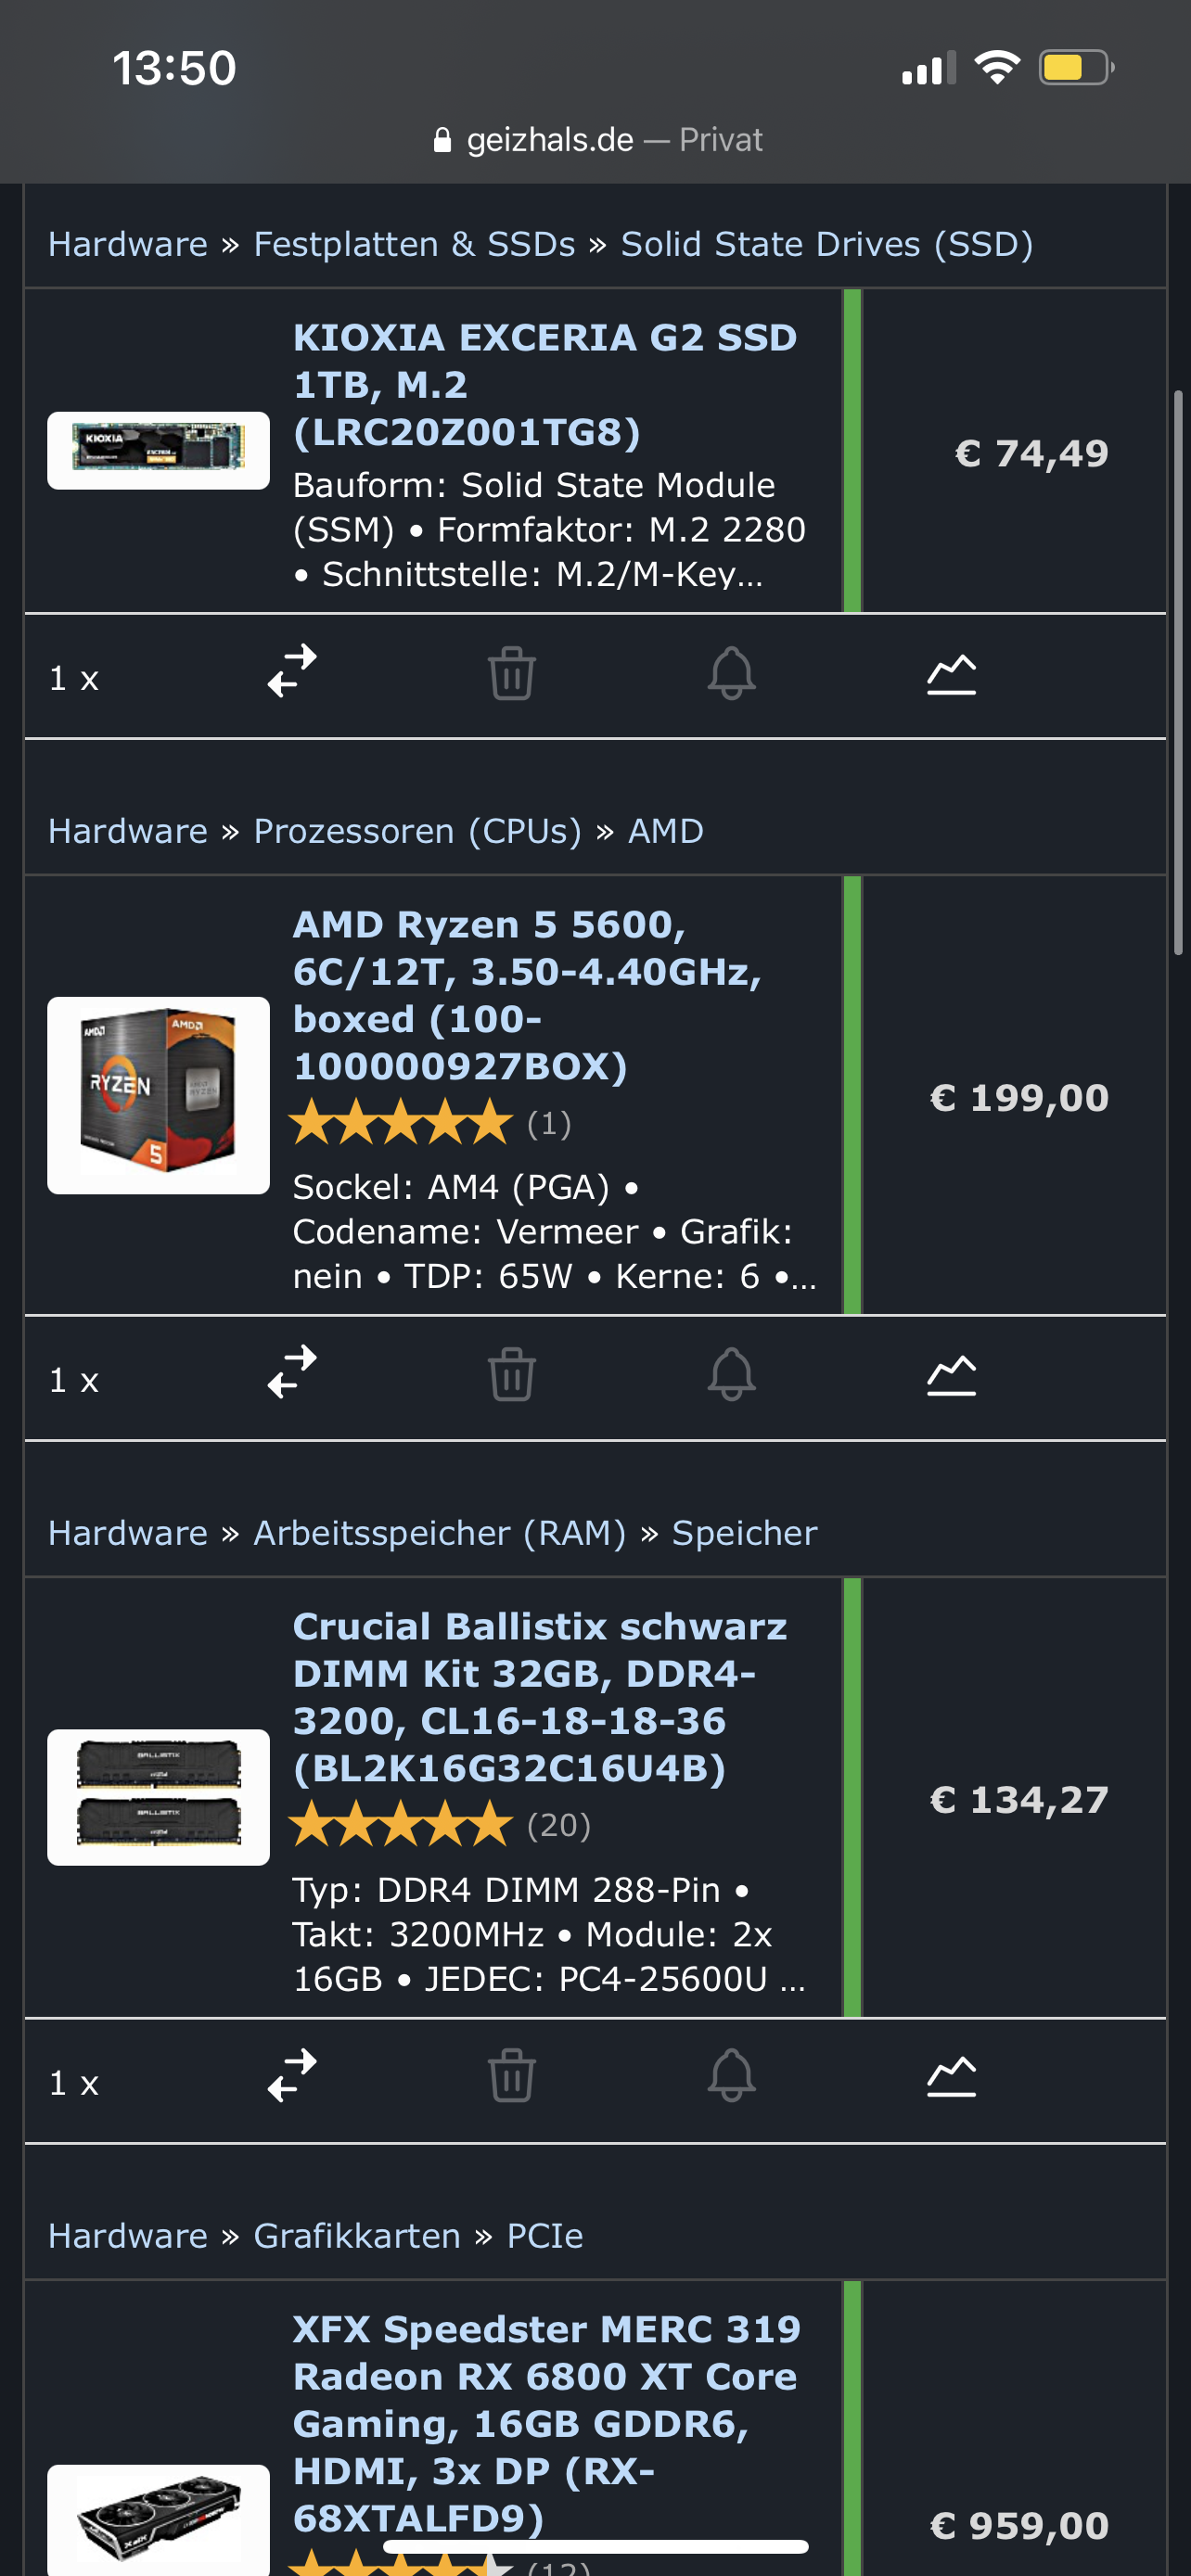Open Prozessoren (CPUs) breadcrumb link
1191x2576 pixels.
(417, 831)
